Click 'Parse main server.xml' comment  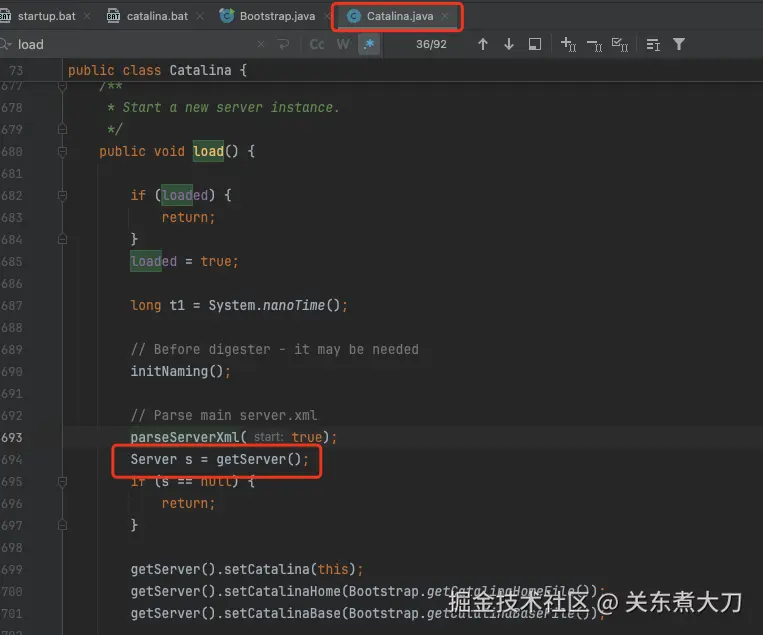tap(224, 415)
